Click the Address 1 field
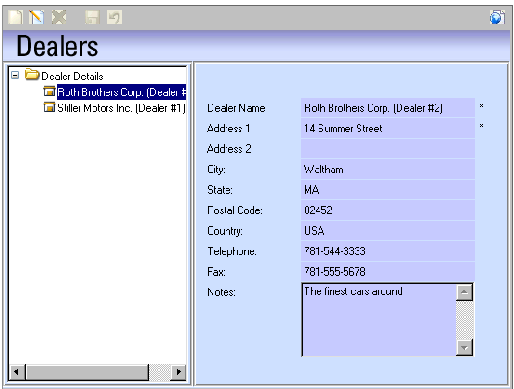The width and height of the screenshot is (514, 389). point(388,128)
